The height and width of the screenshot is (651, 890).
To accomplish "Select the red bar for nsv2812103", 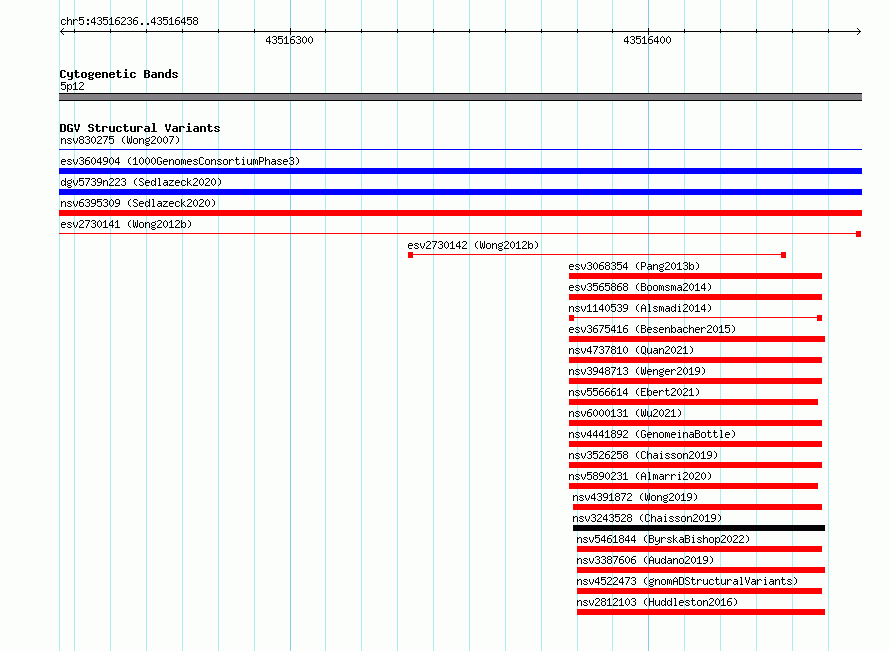I will 701,612.
